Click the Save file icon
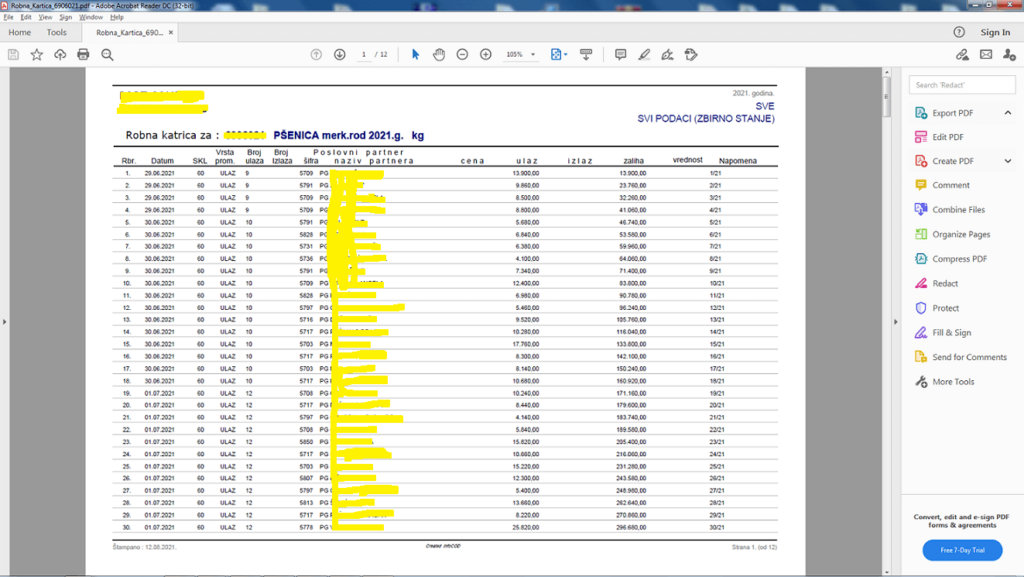Screen dimensions: 1024x577 (13, 55)
